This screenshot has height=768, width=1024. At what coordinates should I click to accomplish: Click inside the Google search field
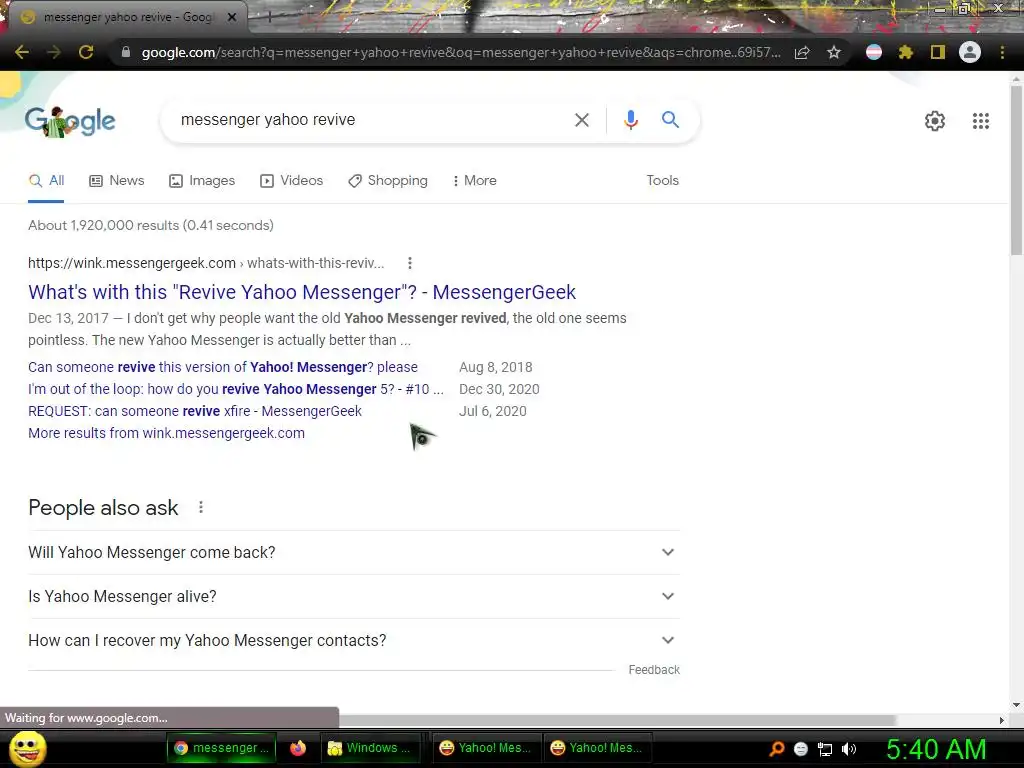click(x=366, y=120)
